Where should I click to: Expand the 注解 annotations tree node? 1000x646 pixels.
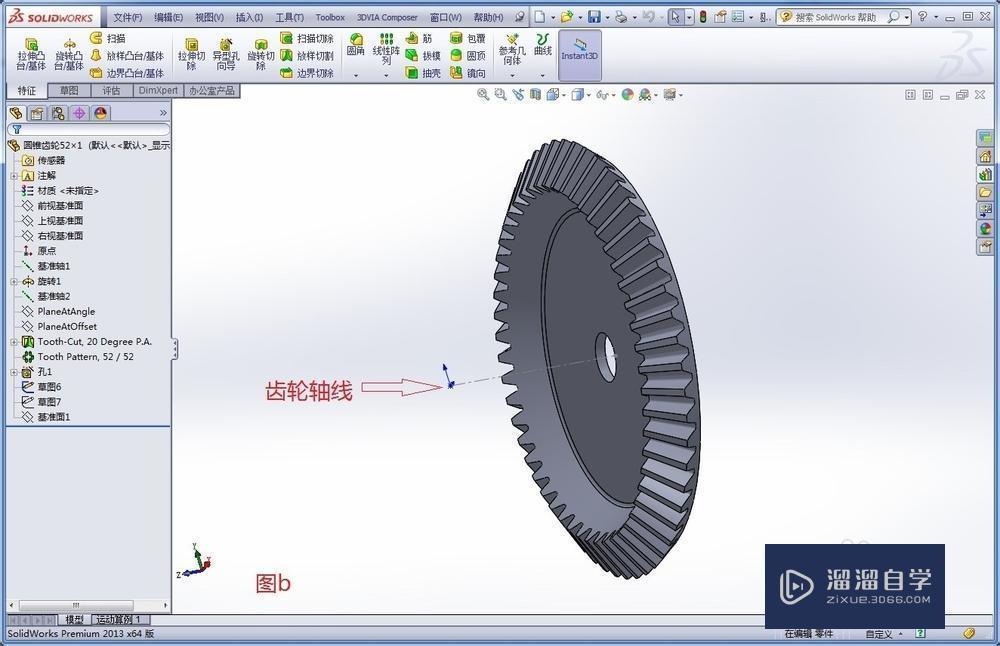(x=14, y=175)
